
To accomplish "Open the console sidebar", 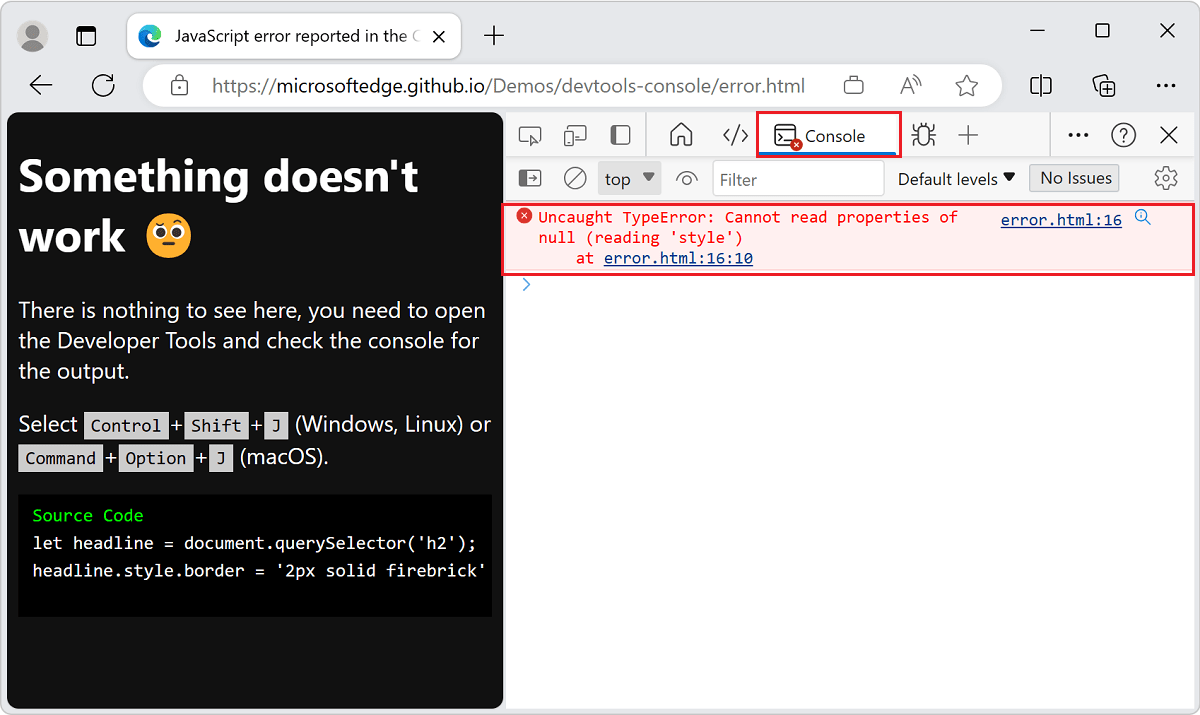I will click(529, 177).
